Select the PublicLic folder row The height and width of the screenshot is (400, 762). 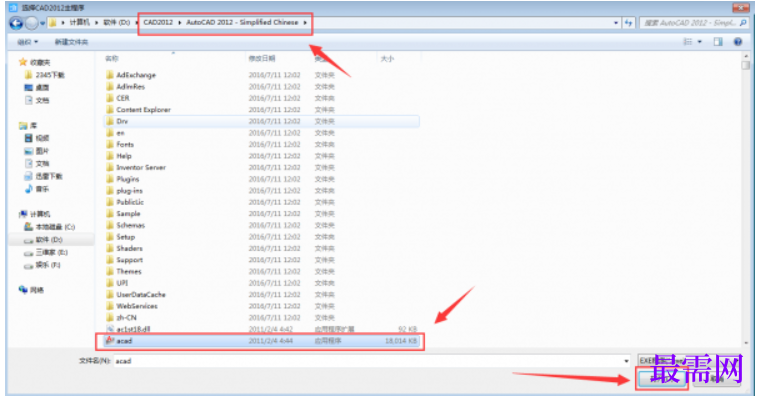tap(261, 202)
